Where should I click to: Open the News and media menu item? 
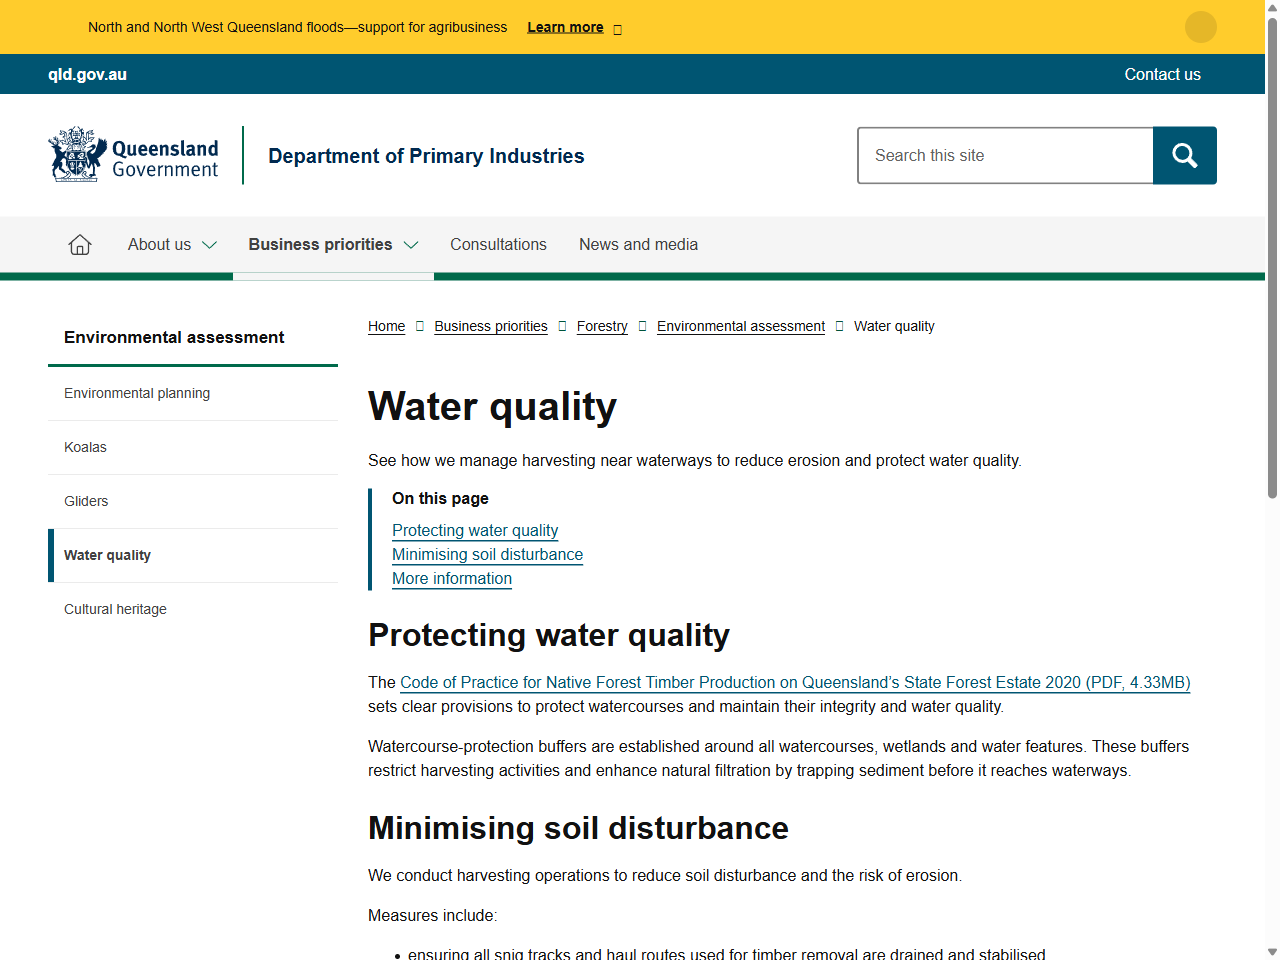638,244
